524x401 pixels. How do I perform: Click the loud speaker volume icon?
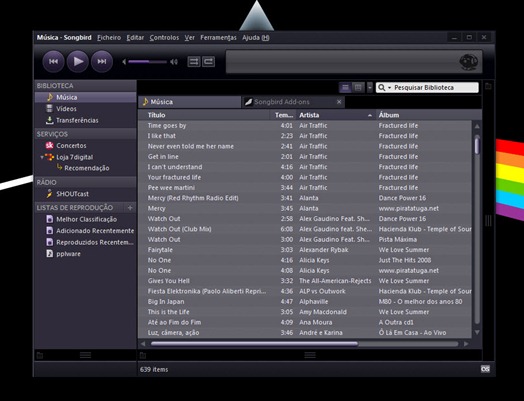174,61
